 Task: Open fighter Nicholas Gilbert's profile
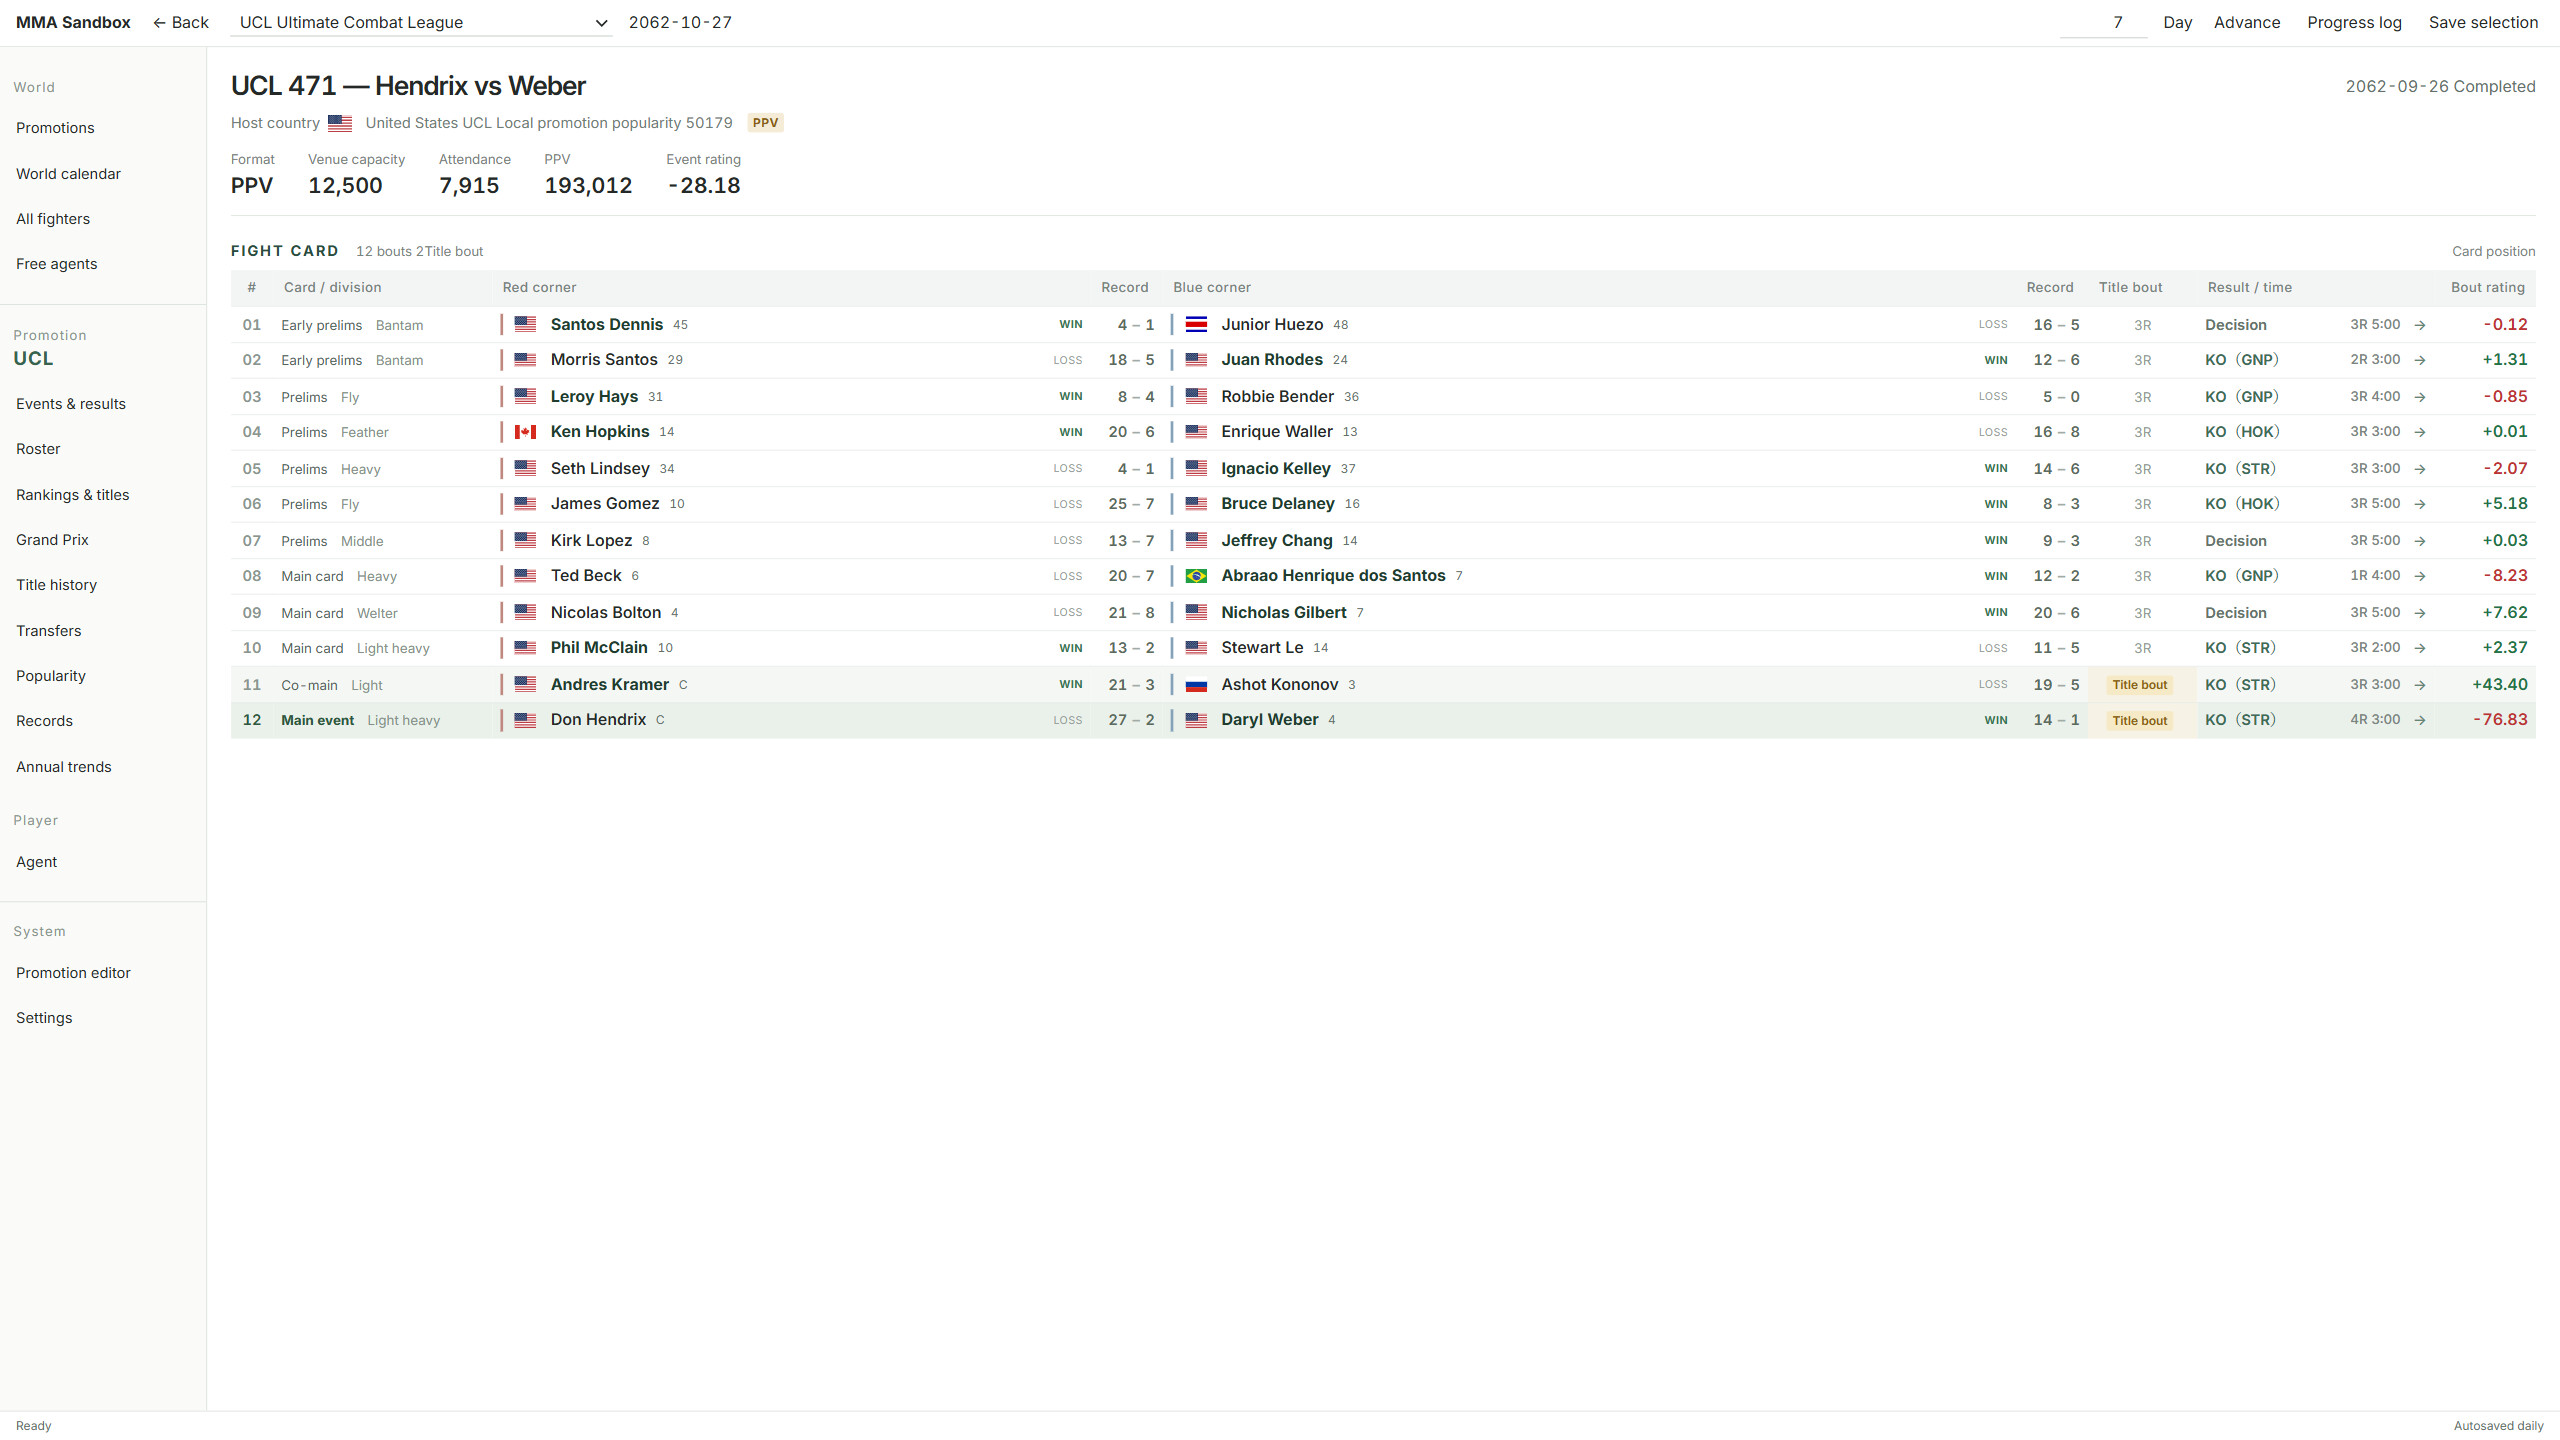tap(1284, 613)
